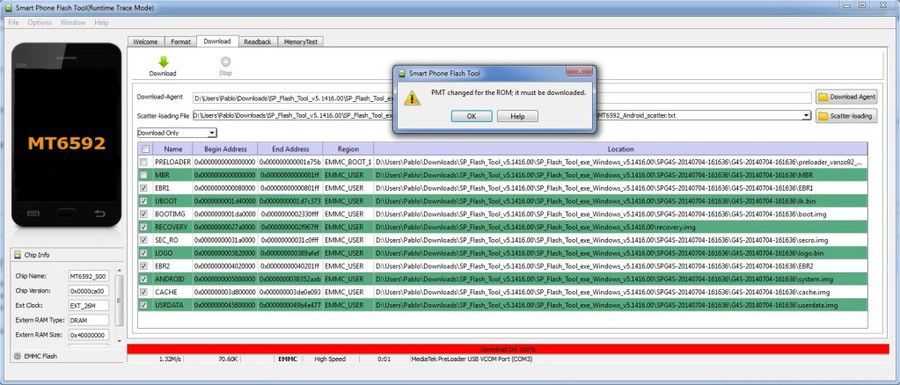The image size is (900, 385).
Task: Uncheck the SEC_RO partition checkbox
Action: tap(143, 240)
